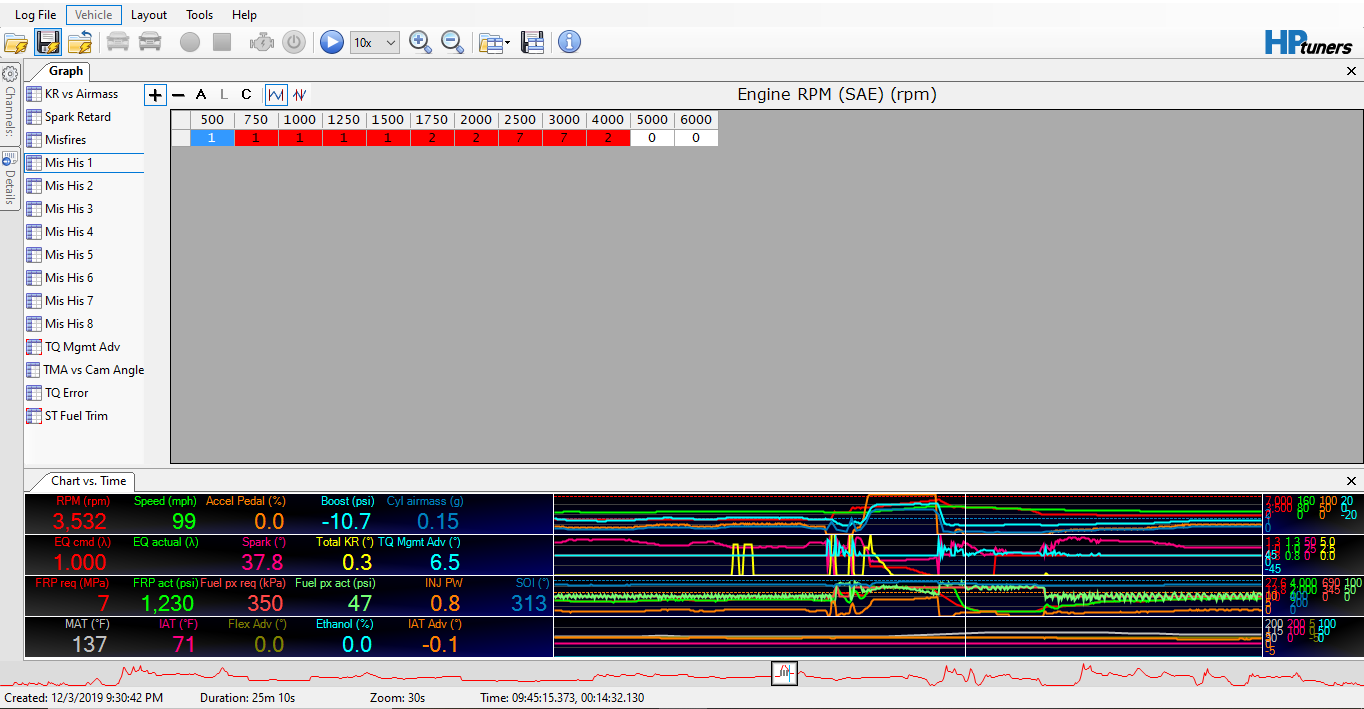The height and width of the screenshot is (709, 1364).
Task: Open the Tools menu
Action: 199,15
